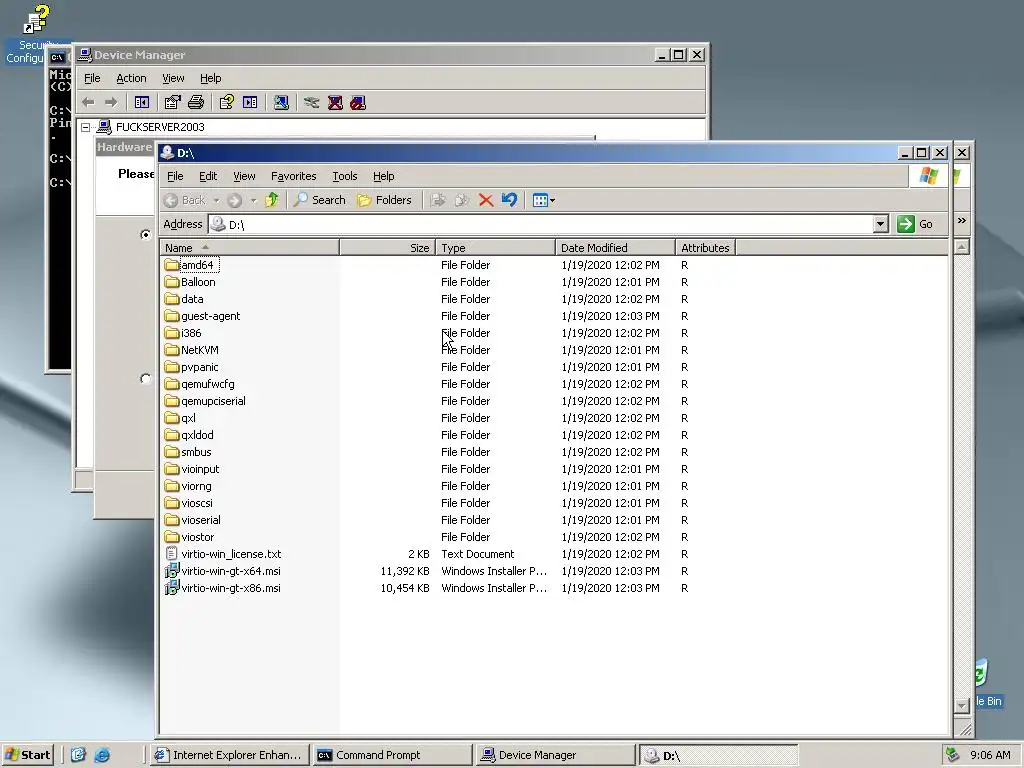The width and height of the screenshot is (1024, 768).
Task: Click the Help icon in Device Manager toolbar
Action: (x=226, y=102)
